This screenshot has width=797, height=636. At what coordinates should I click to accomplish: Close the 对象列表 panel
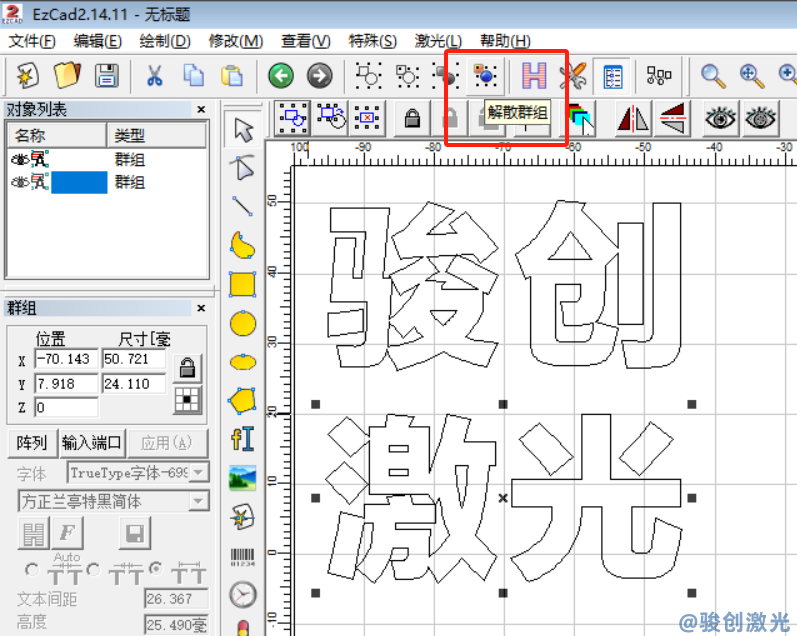[201, 109]
